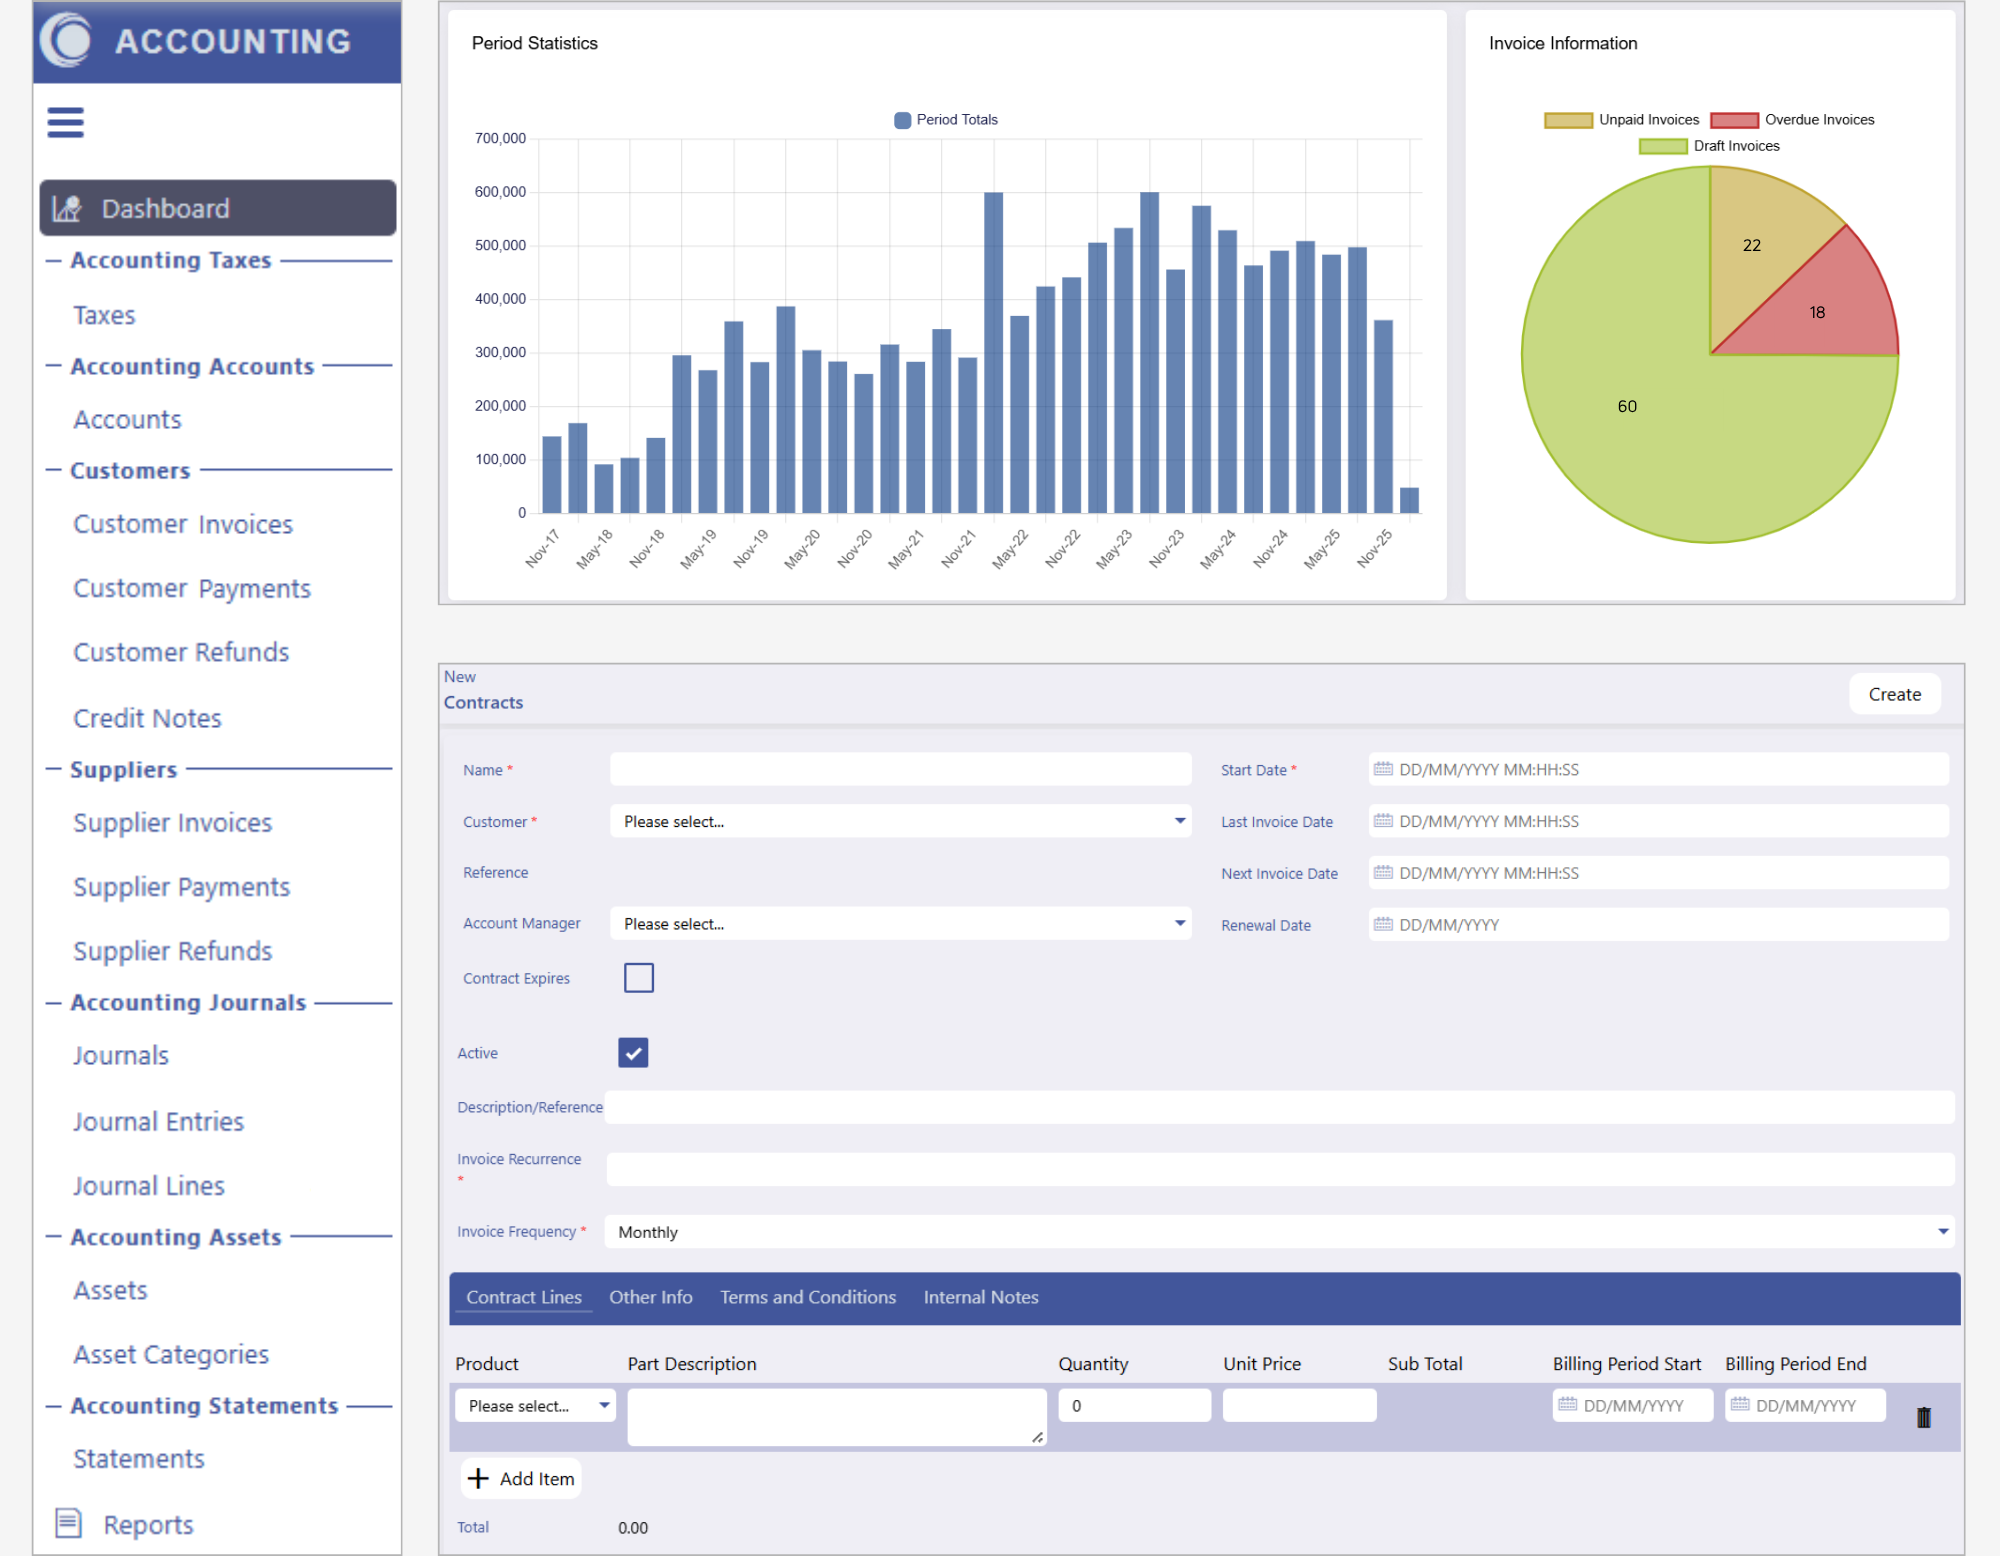2000x1556 pixels.
Task: Open Customer Payments page
Action: [x=192, y=588]
